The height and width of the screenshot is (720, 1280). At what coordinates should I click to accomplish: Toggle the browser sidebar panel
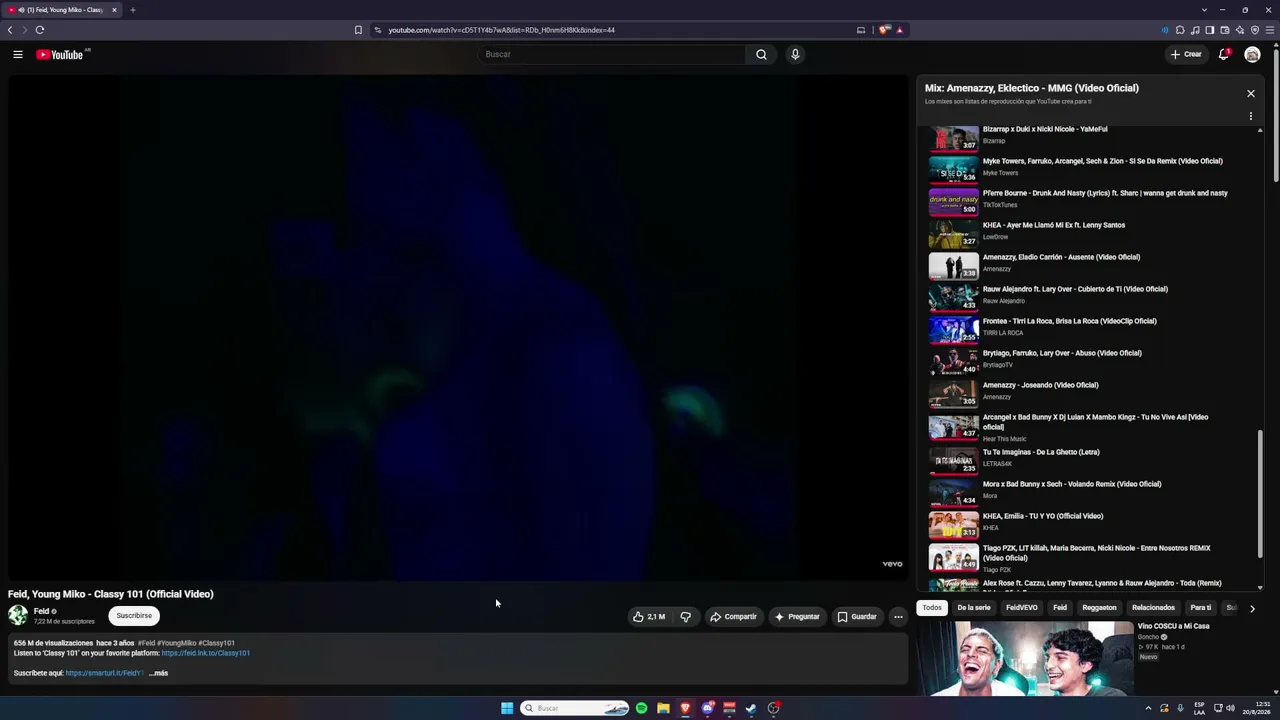coord(1210,30)
